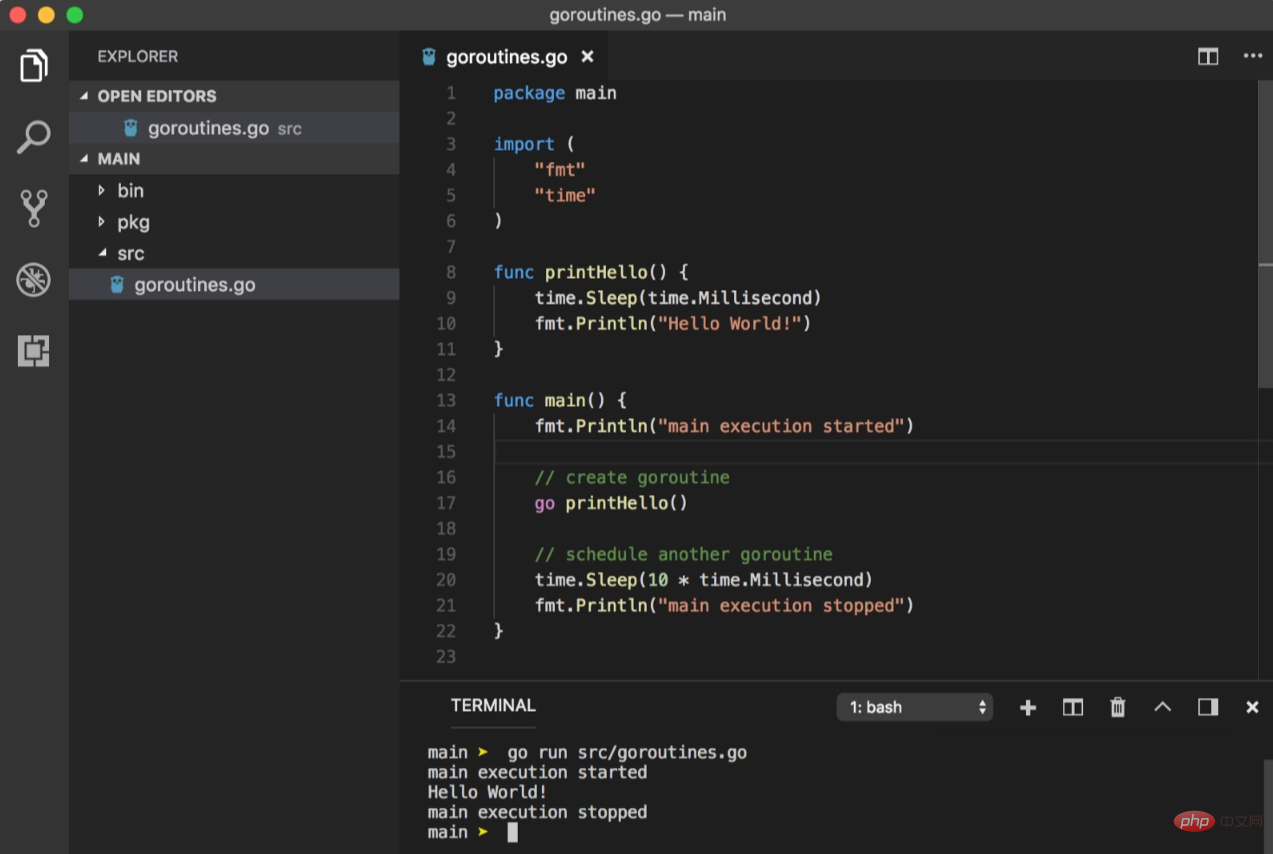Expand the bin folder
Image resolution: width=1273 pixels, height=854 pixels.
pyautogui.click(x=130, y=191)
